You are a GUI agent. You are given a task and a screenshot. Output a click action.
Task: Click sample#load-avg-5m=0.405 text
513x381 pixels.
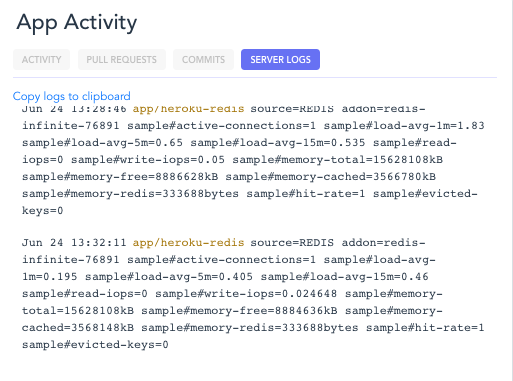click(169, 277)
